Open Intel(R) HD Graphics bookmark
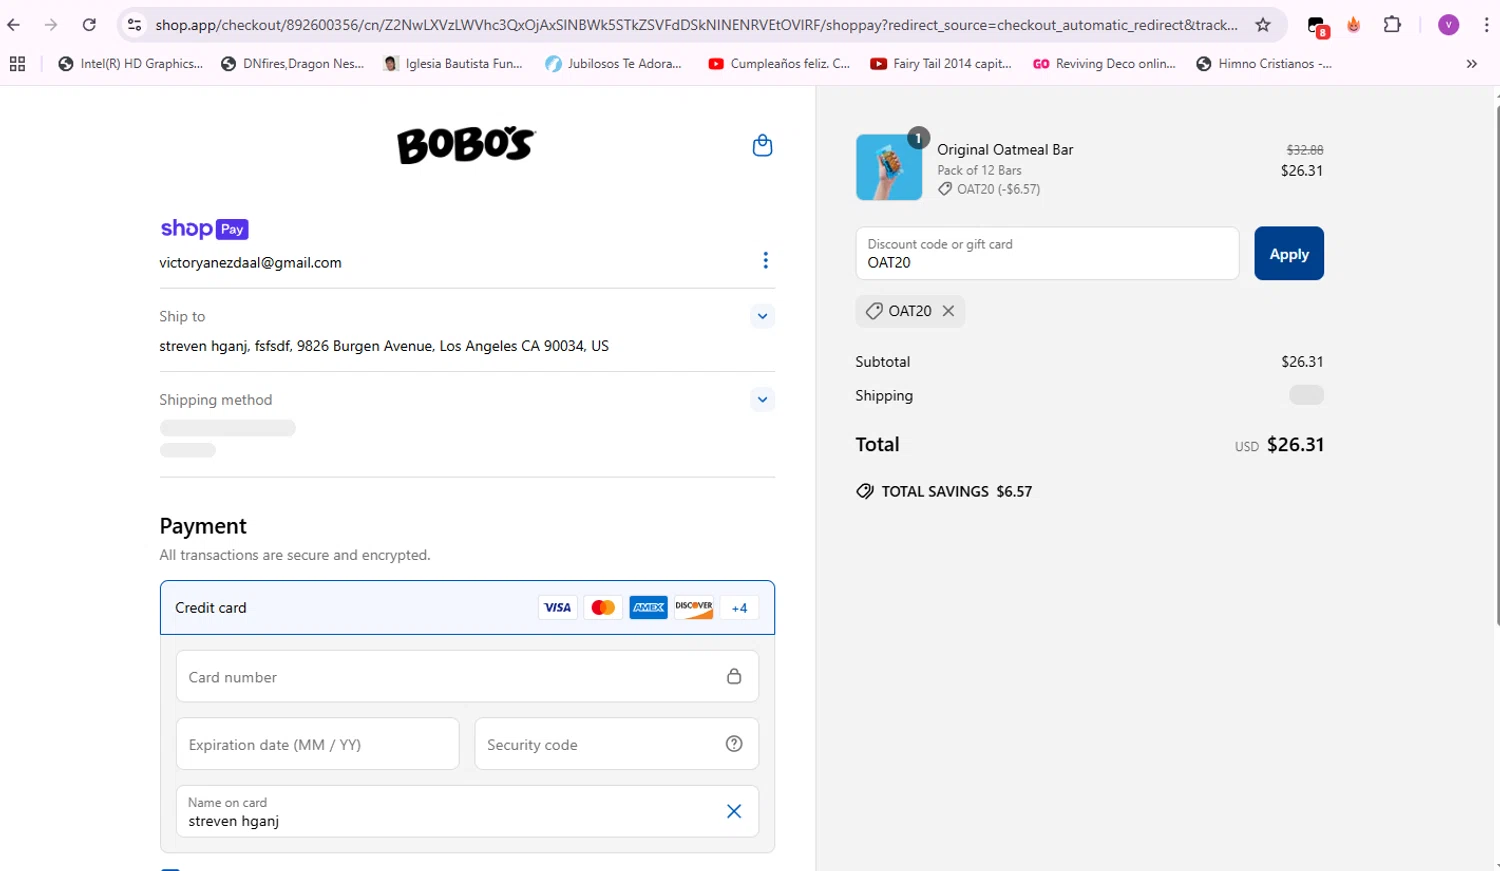Screen dimensions: 1500x871 tap(131, 64)
